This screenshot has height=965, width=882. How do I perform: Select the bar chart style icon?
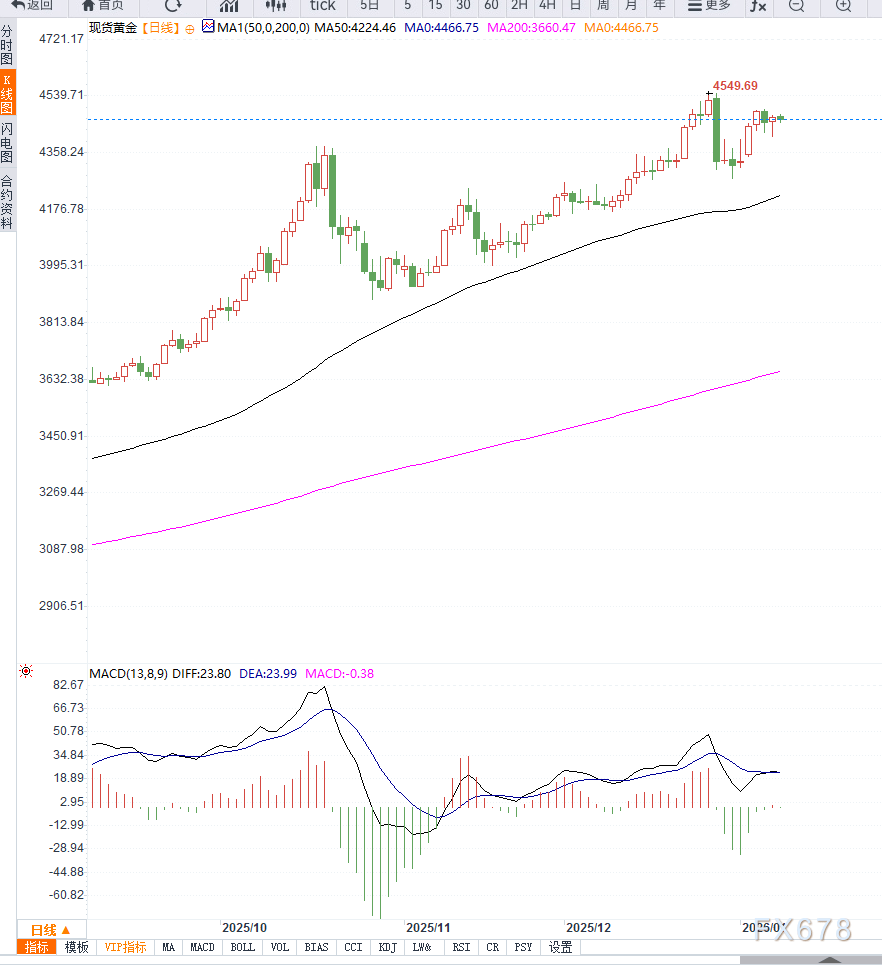[x=229, y=6]
